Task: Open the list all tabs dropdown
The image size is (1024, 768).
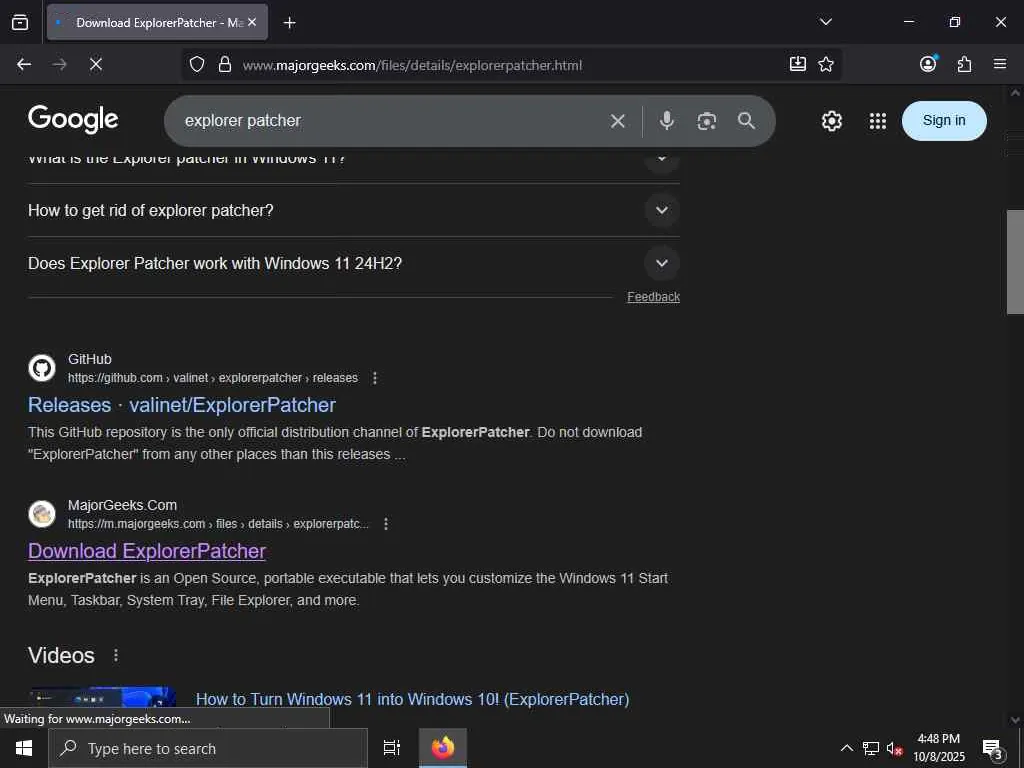Action: (825, 22)
